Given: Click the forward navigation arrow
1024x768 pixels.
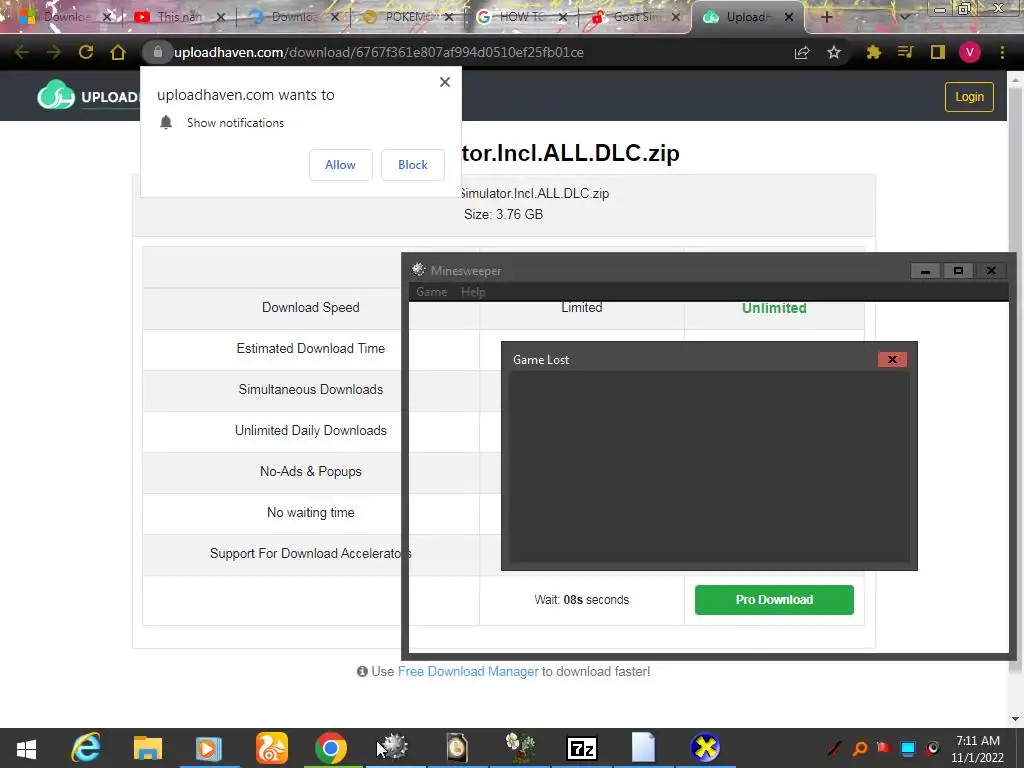Looking at the screenshot, I should coord(54,52).
